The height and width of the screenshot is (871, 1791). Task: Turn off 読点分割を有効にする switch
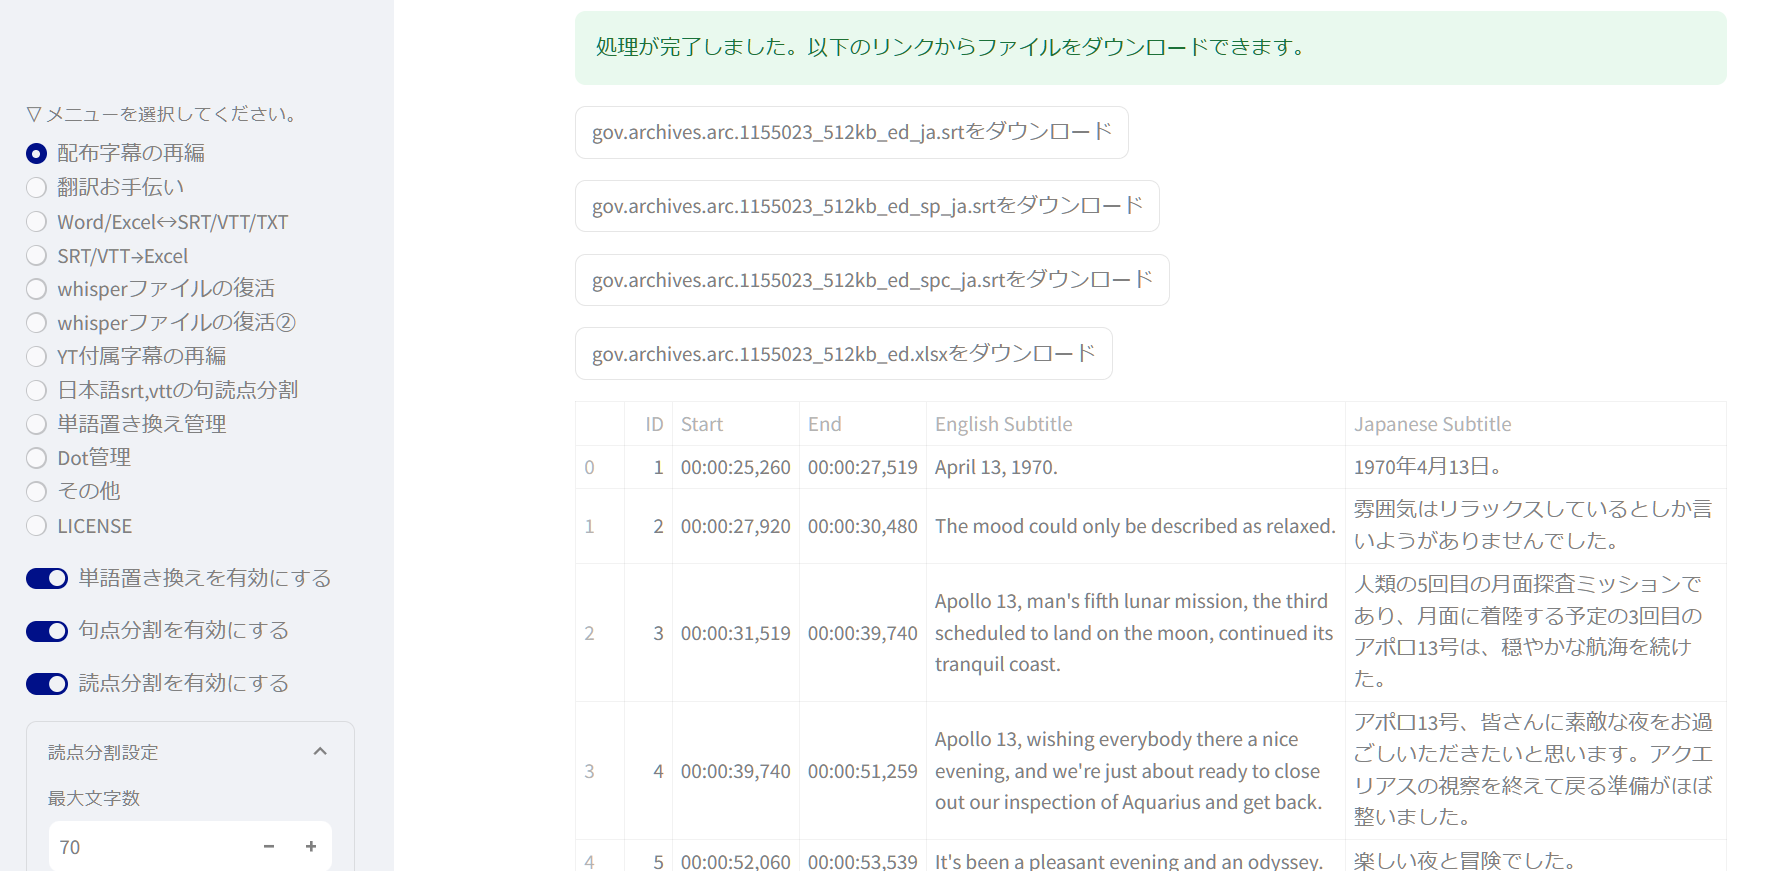[x=47, y=683]
